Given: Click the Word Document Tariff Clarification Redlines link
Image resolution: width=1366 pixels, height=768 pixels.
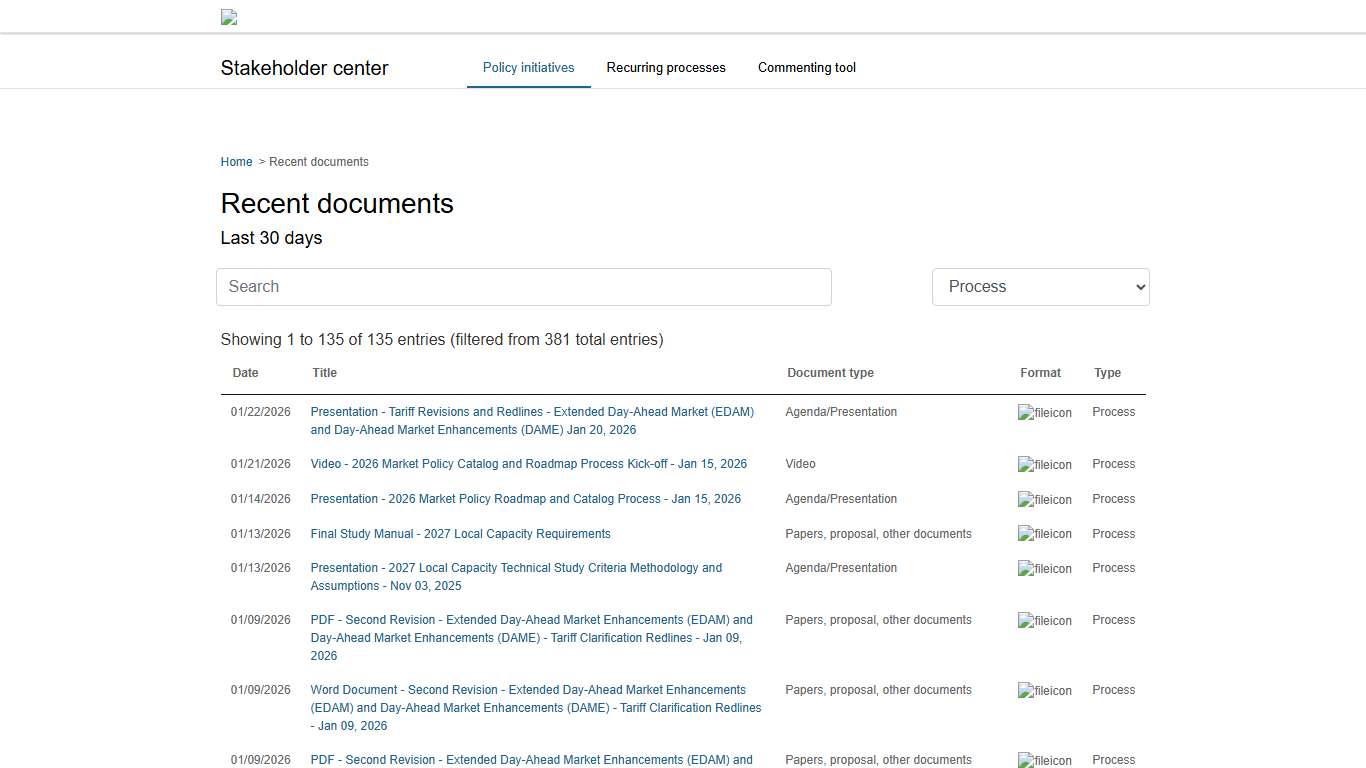Looking at the screenshot, I should tap(536, 707).
